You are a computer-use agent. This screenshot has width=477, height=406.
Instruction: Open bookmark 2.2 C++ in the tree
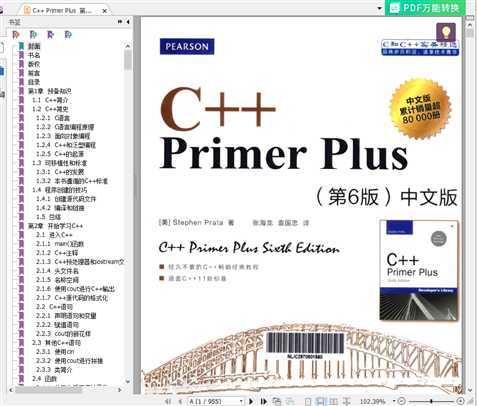tap(54, 307)
